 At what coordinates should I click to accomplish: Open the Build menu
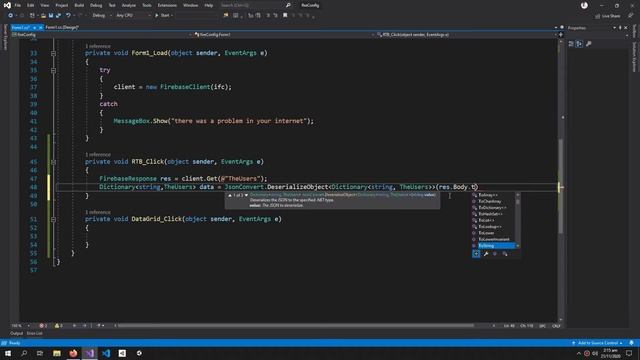[x=79, y=5]
